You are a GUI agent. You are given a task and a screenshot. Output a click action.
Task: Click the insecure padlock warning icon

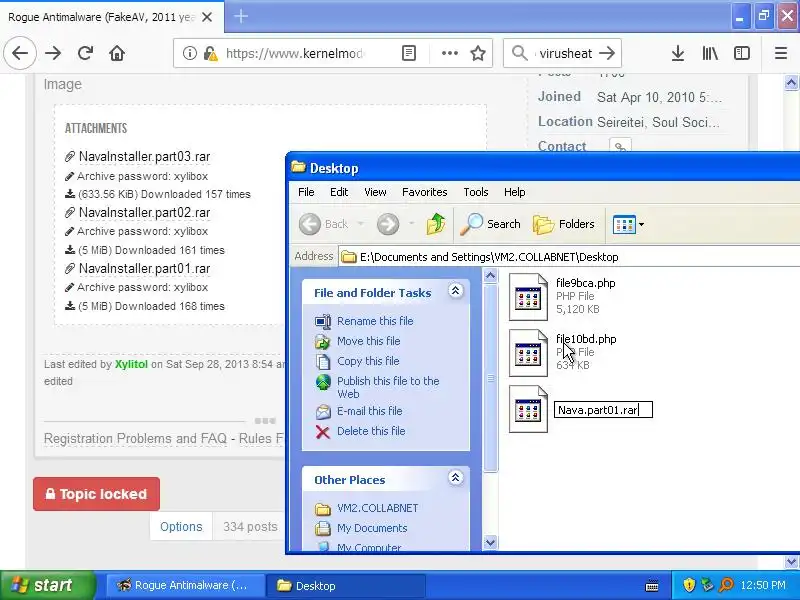(210, 53)
